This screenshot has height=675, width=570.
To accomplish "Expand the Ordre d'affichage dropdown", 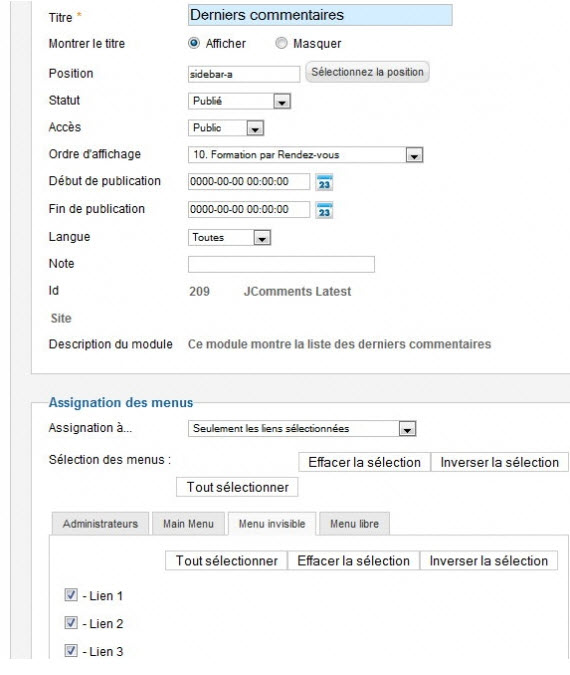I will coord(306,155).
